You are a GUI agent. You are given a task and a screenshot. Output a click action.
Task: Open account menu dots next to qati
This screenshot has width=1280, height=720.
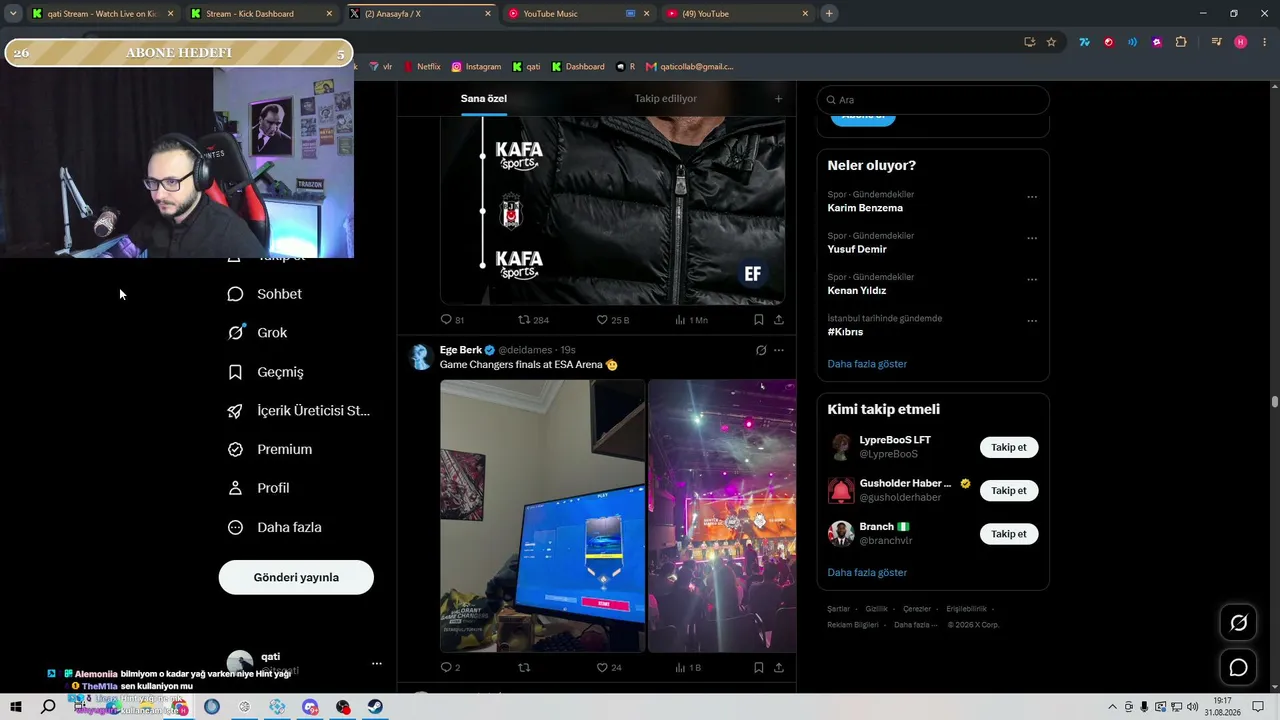377,663
